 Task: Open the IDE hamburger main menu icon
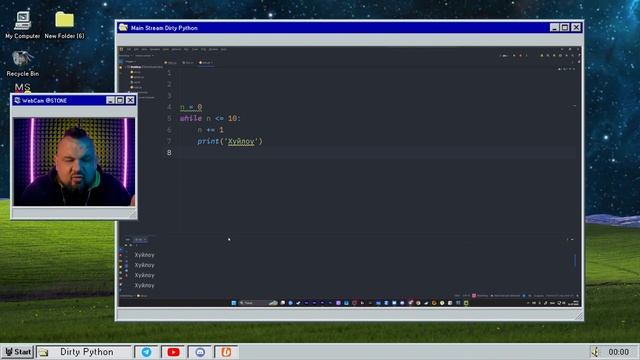[121, 49]
